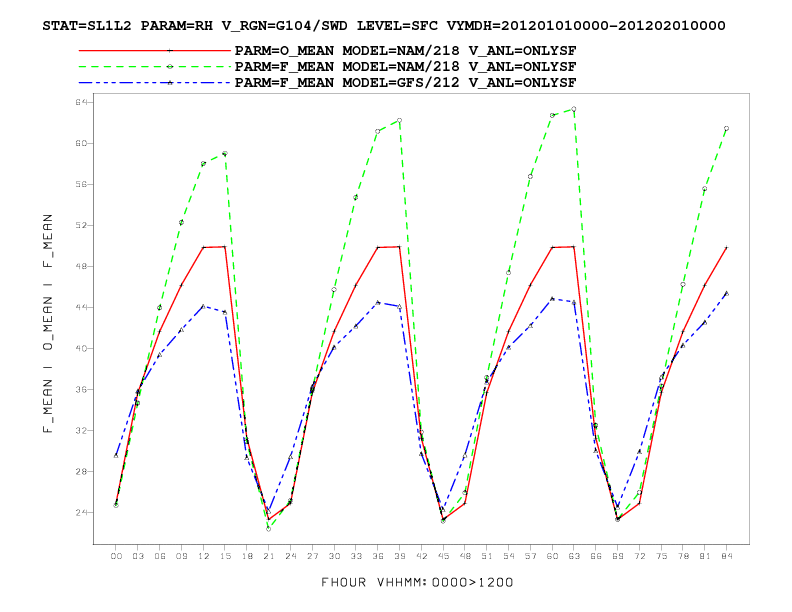Select the green F_MEAN NAM/218 legend entry
Screen dimensions: 792x612
coord(327,67)
